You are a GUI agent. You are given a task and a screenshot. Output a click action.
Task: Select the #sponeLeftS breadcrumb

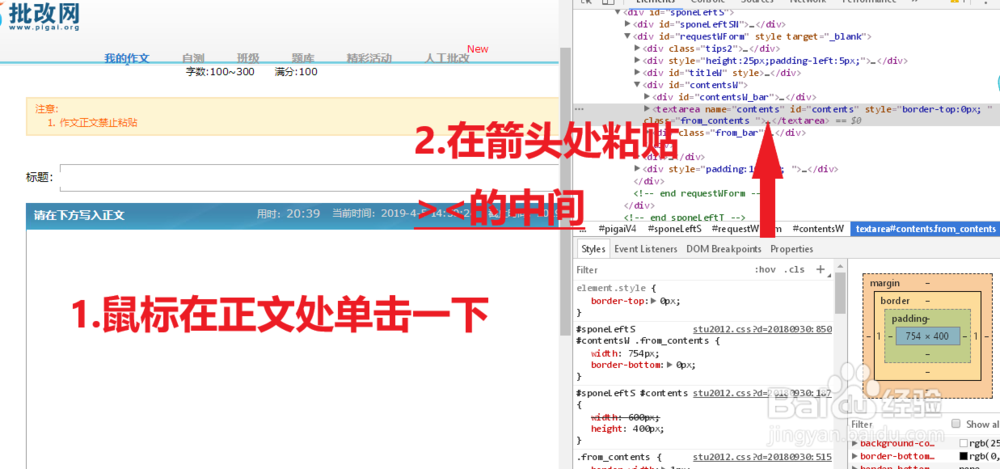tap(674, 229)
